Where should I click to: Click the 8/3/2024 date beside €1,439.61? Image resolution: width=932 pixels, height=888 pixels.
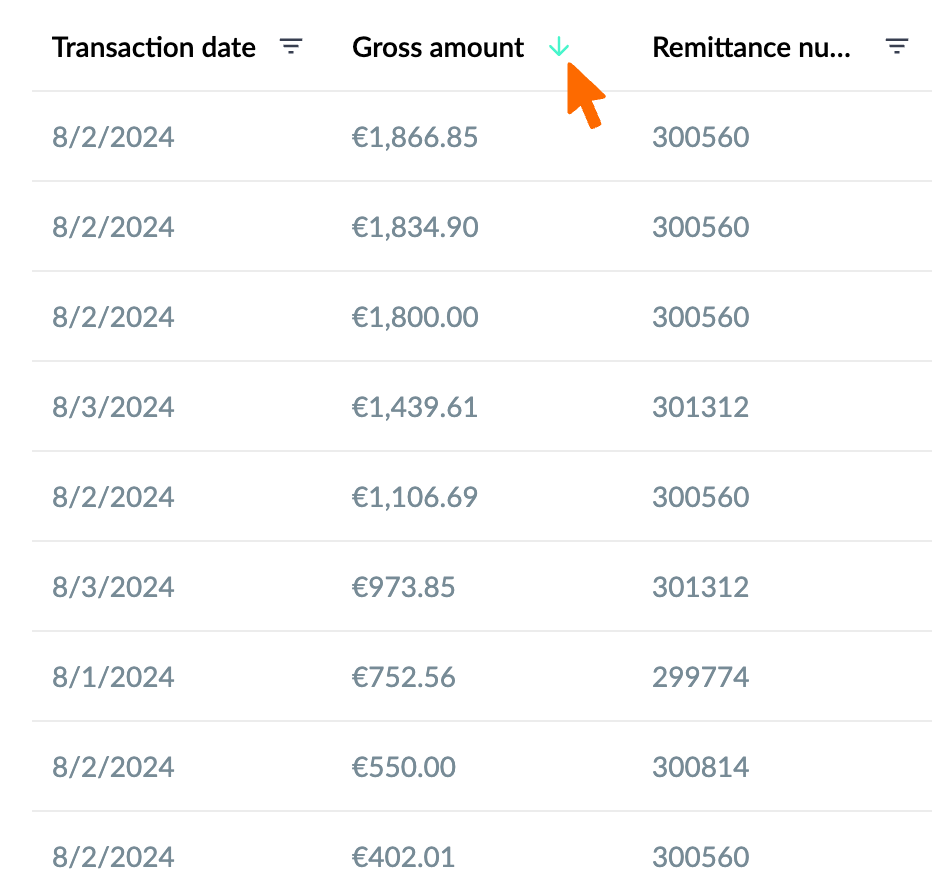(x=113, y=407)
